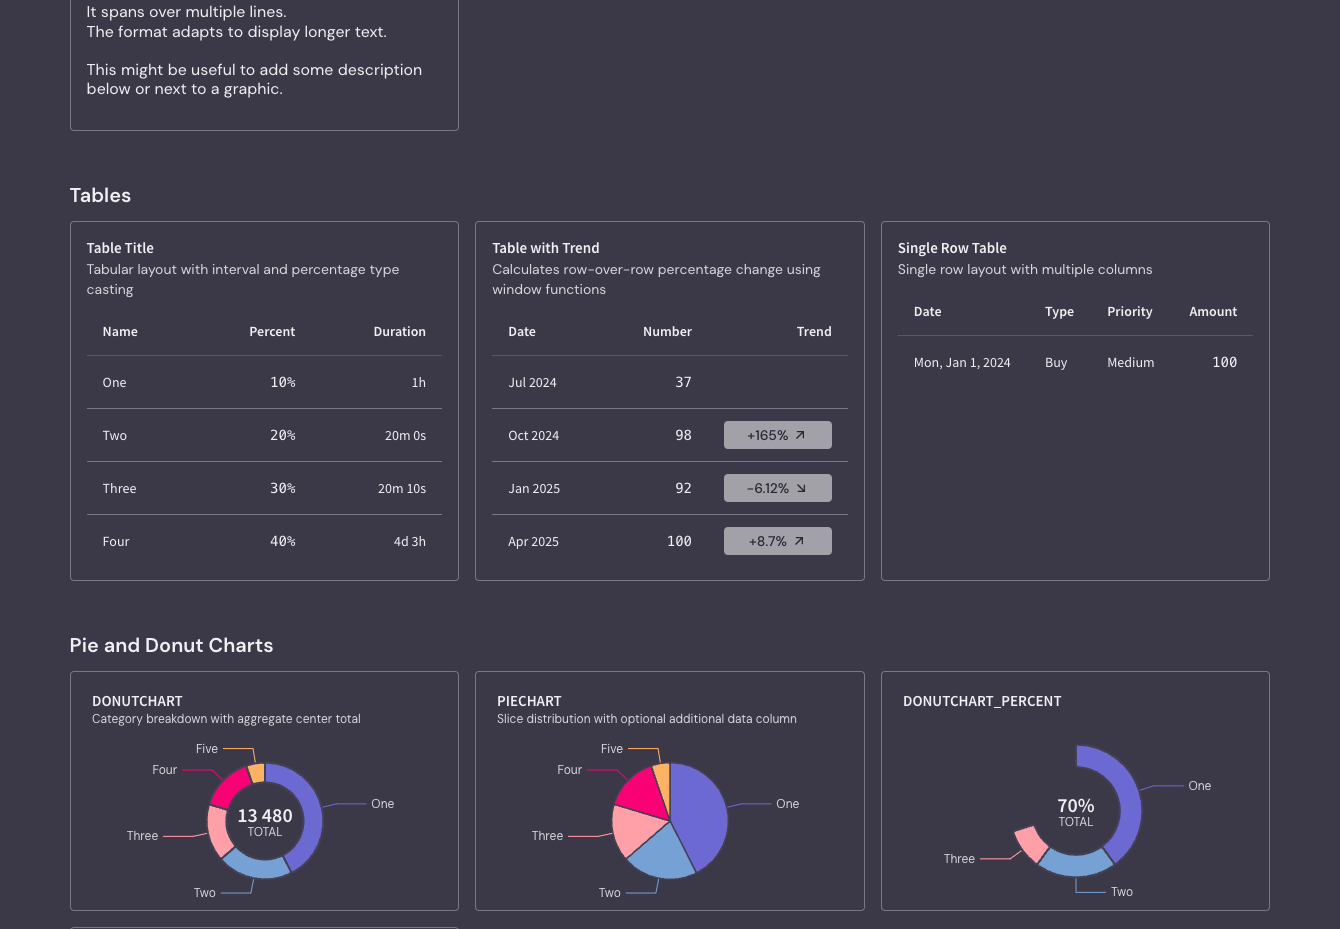1340x929 pixels.
Task: Select the Type column header
Action: pos(1059,312)
